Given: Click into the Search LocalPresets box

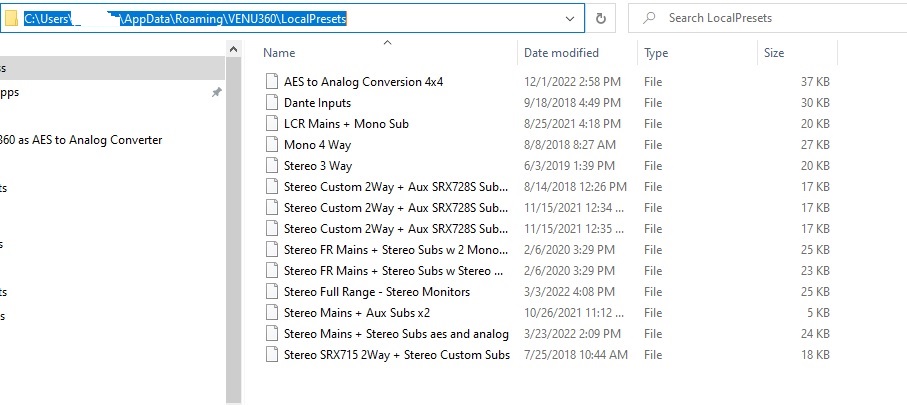Looking at the screenshot, I should pos(769,18).
